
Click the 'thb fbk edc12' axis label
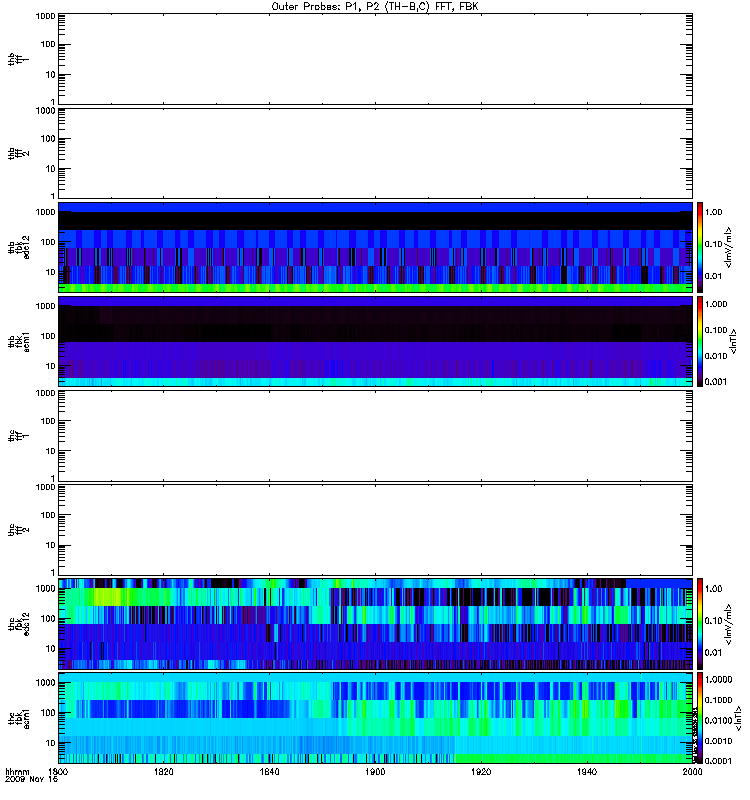point(18,247)
